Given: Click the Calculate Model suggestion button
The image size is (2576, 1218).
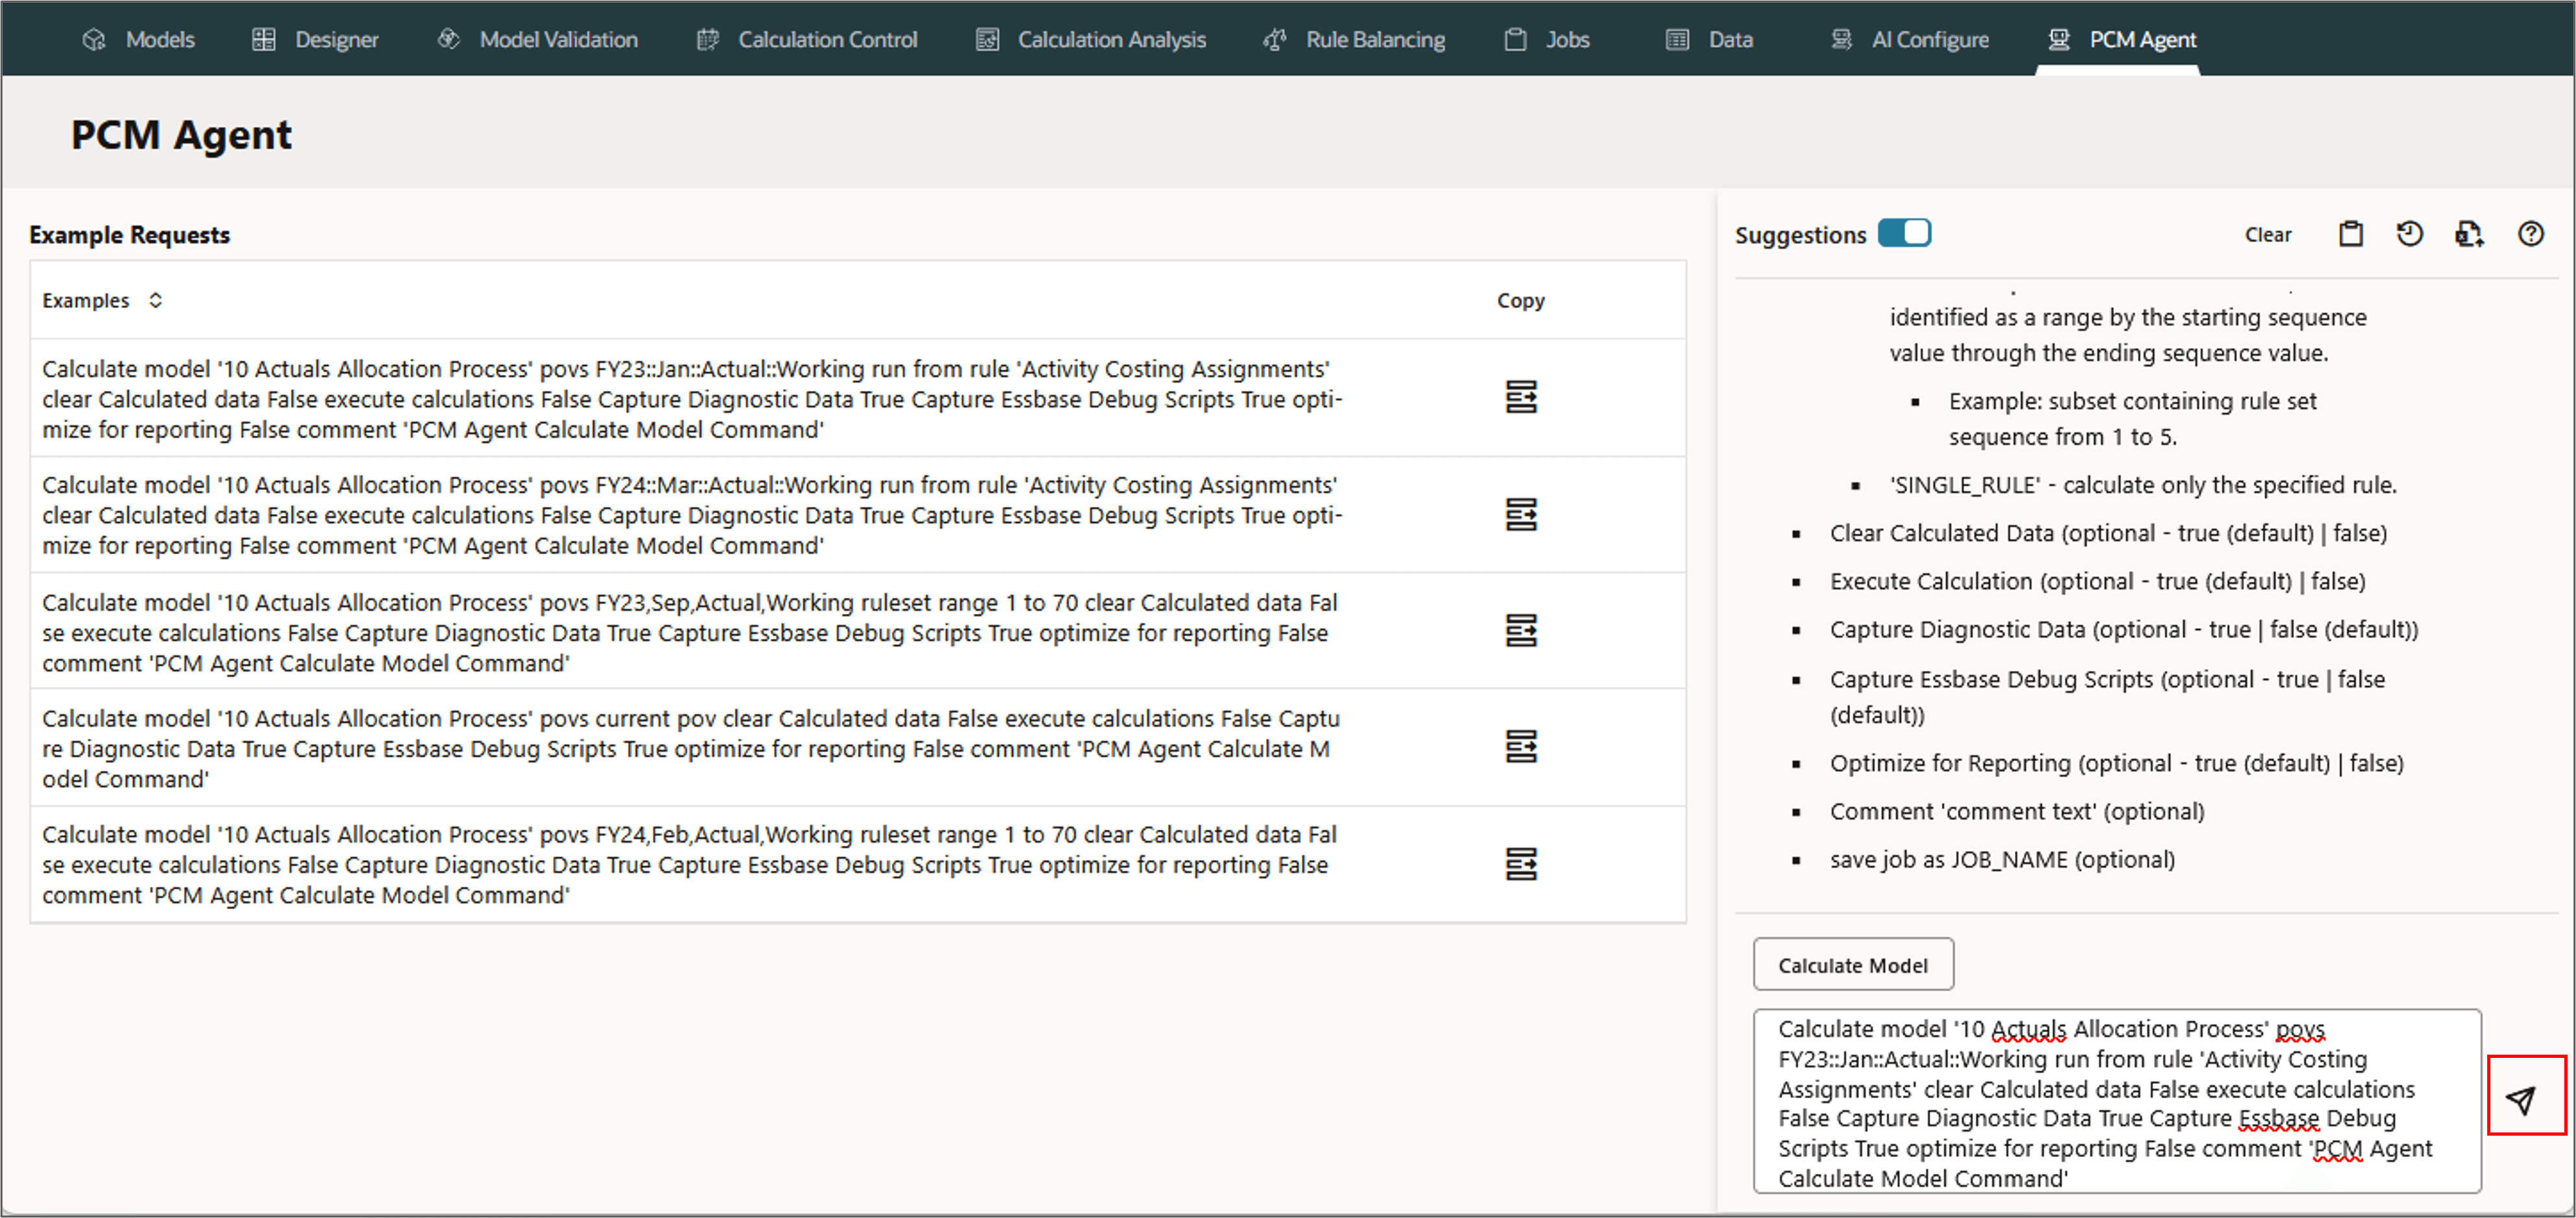Looking at the screenshot, I should (1852, 965).
